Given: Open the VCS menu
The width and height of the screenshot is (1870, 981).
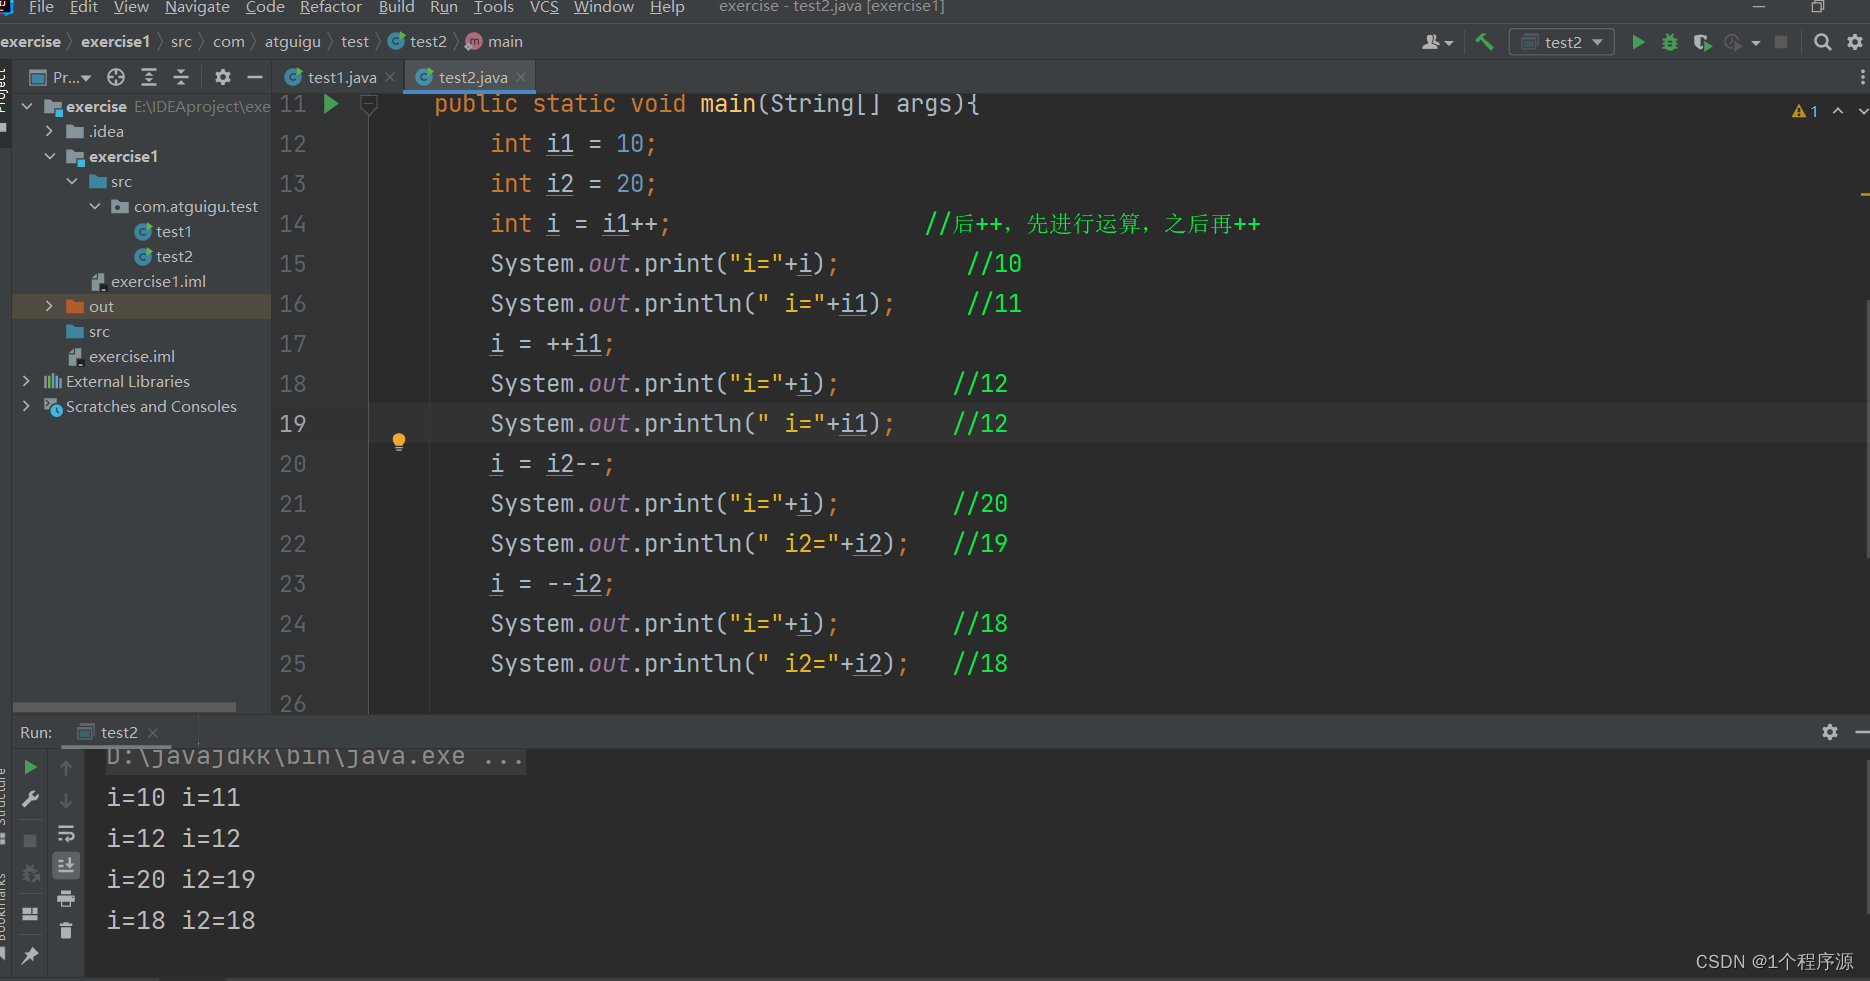Looking at the screenshot, I should coord(544,8).
